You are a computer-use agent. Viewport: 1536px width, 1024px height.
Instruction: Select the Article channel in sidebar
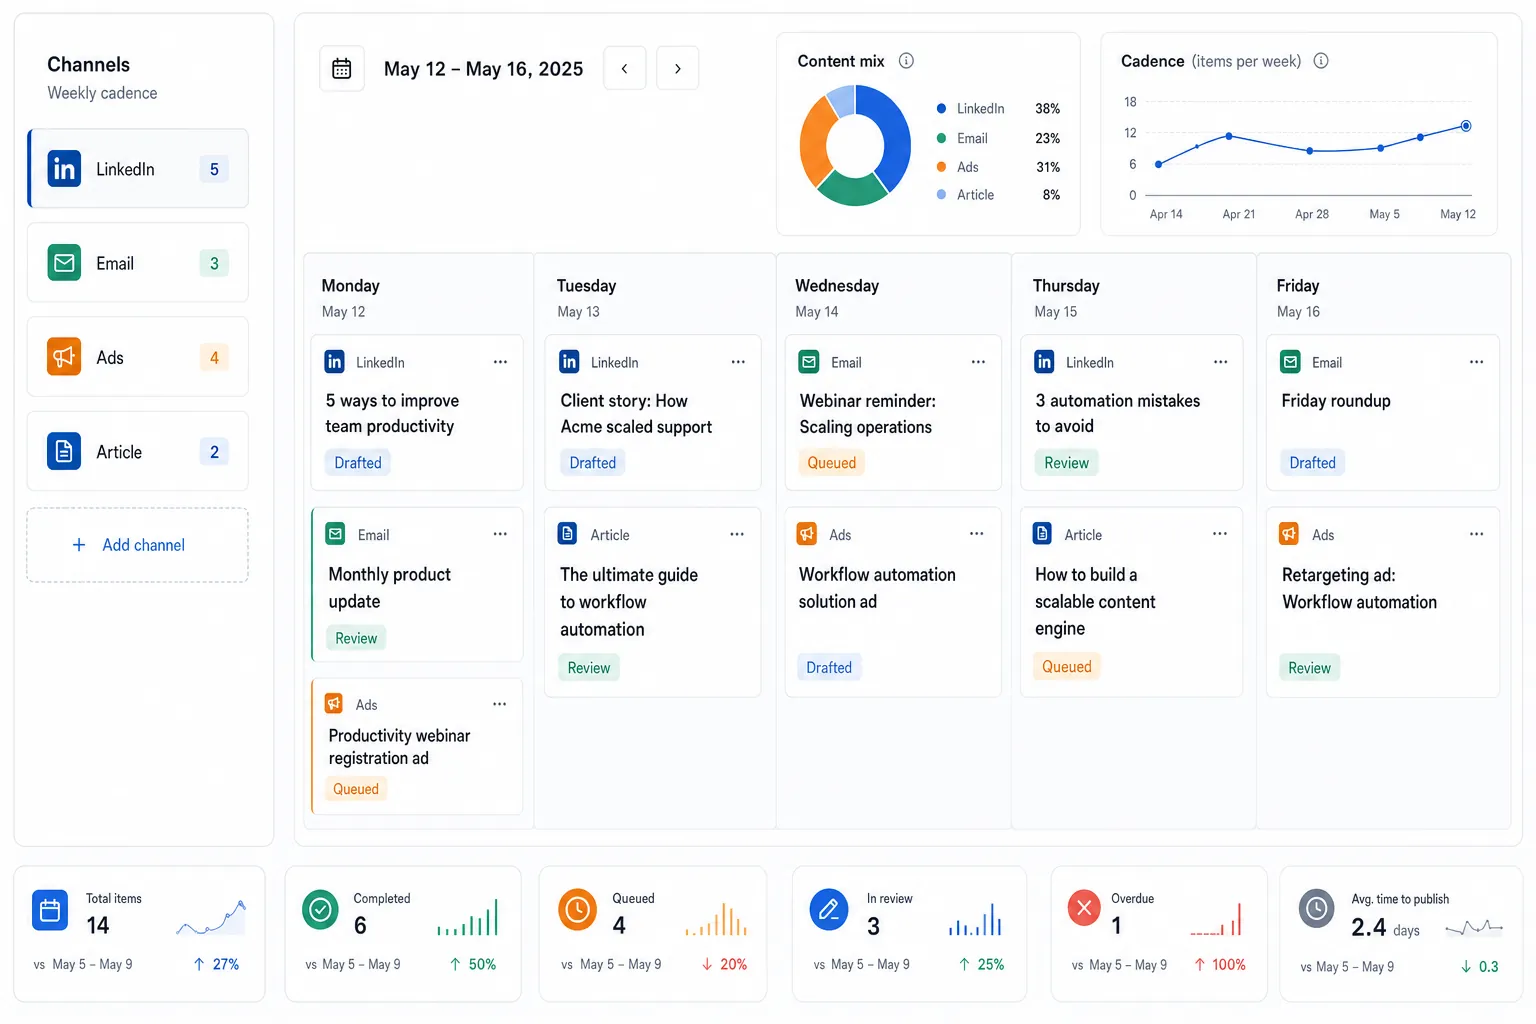click(138, 451)
